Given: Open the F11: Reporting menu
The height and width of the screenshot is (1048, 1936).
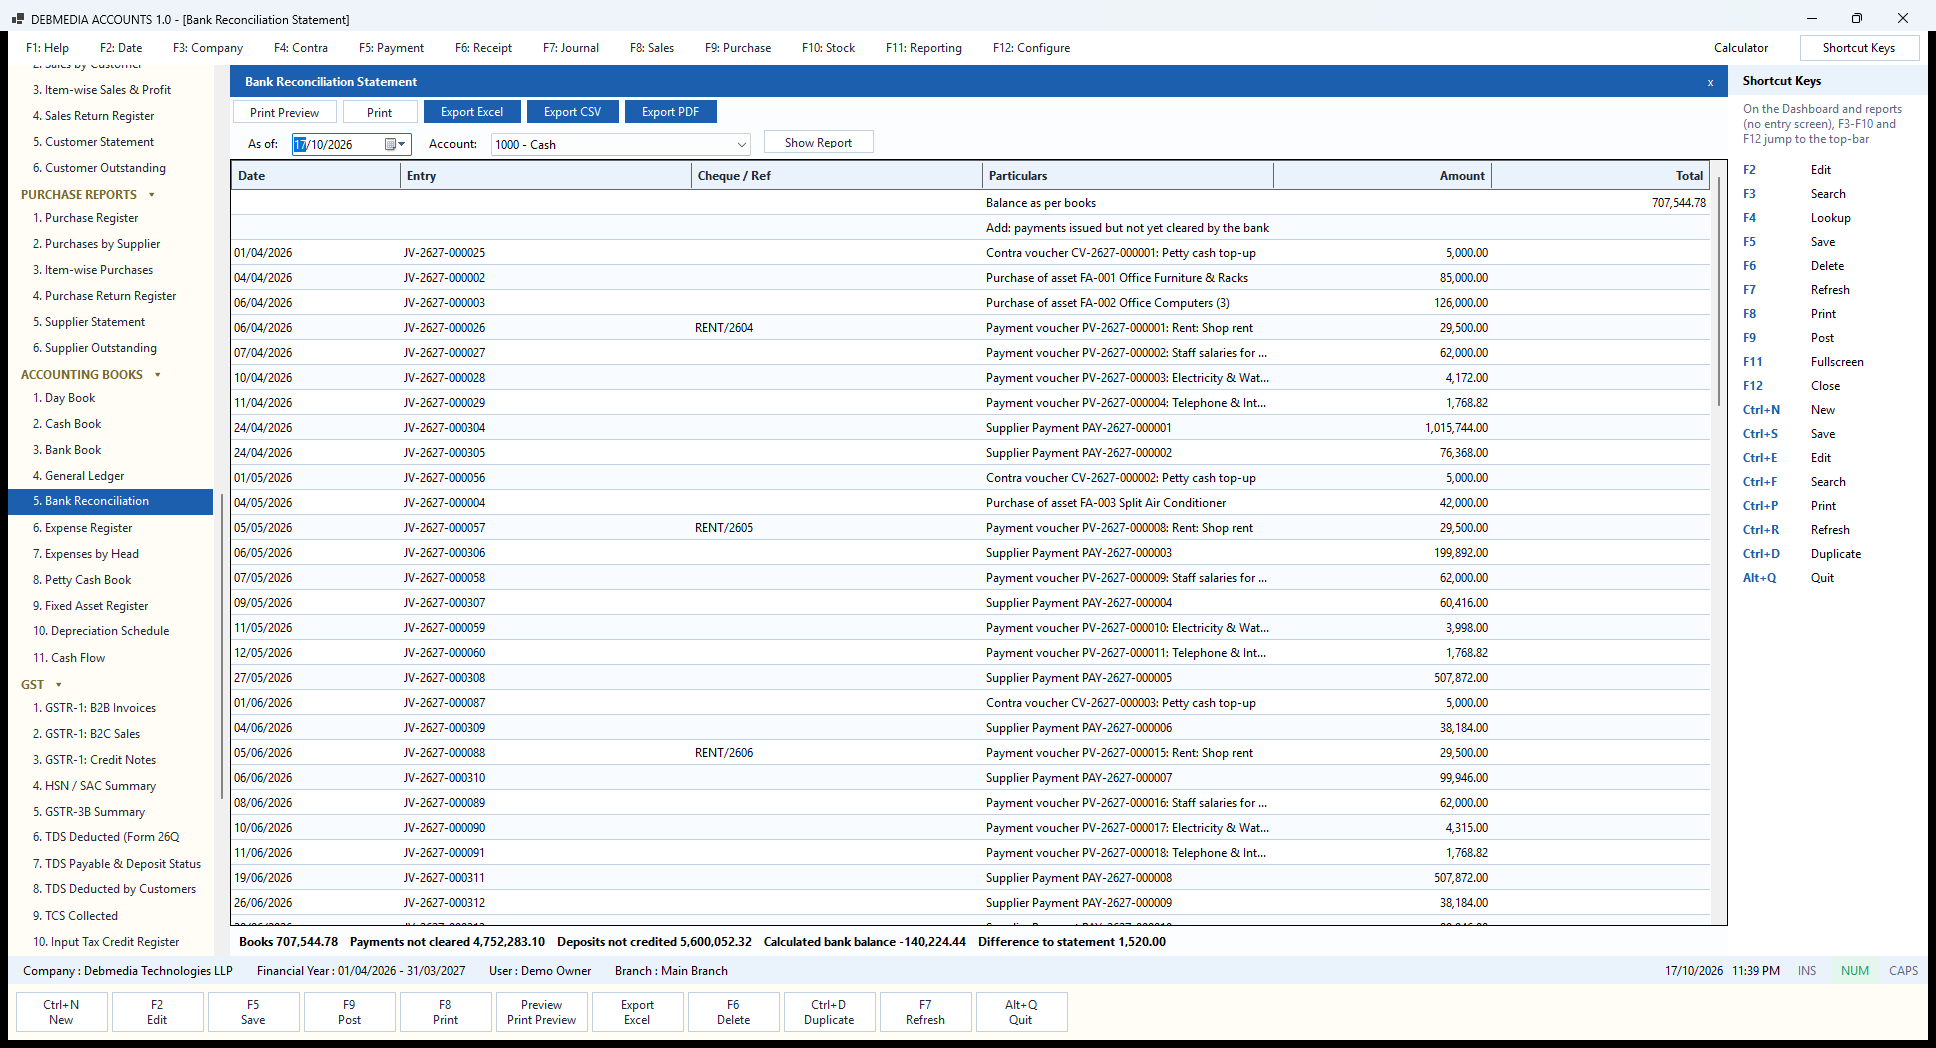Looking at the screenshot, I should tap(923, 48).
